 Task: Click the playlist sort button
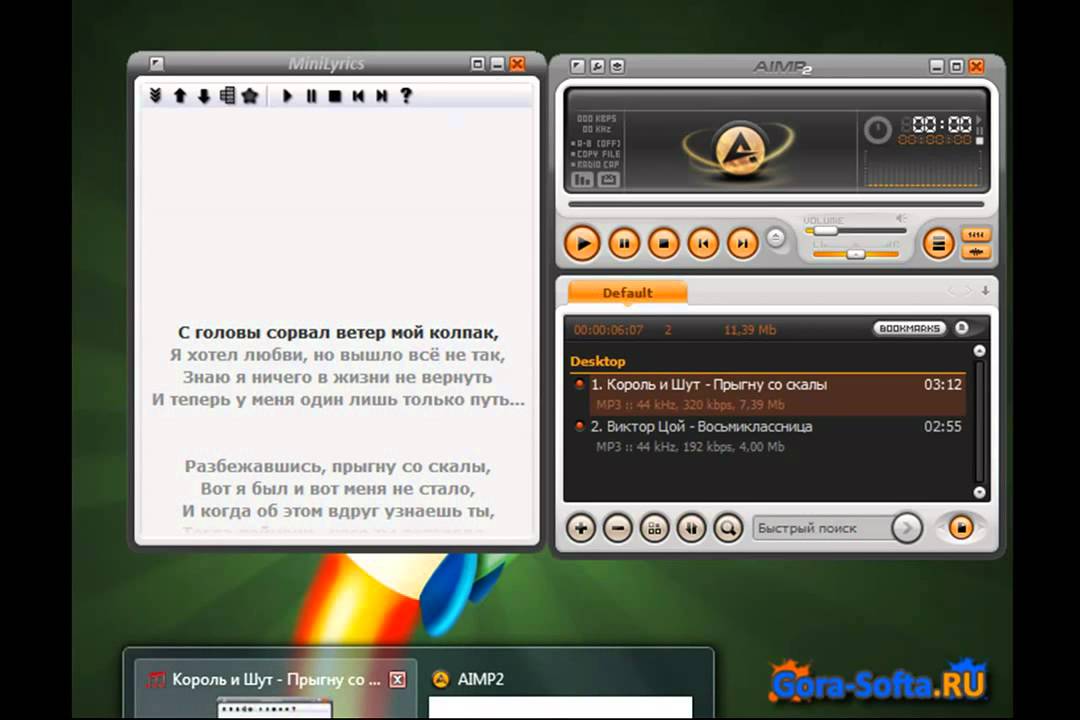(x=692, y=528)
